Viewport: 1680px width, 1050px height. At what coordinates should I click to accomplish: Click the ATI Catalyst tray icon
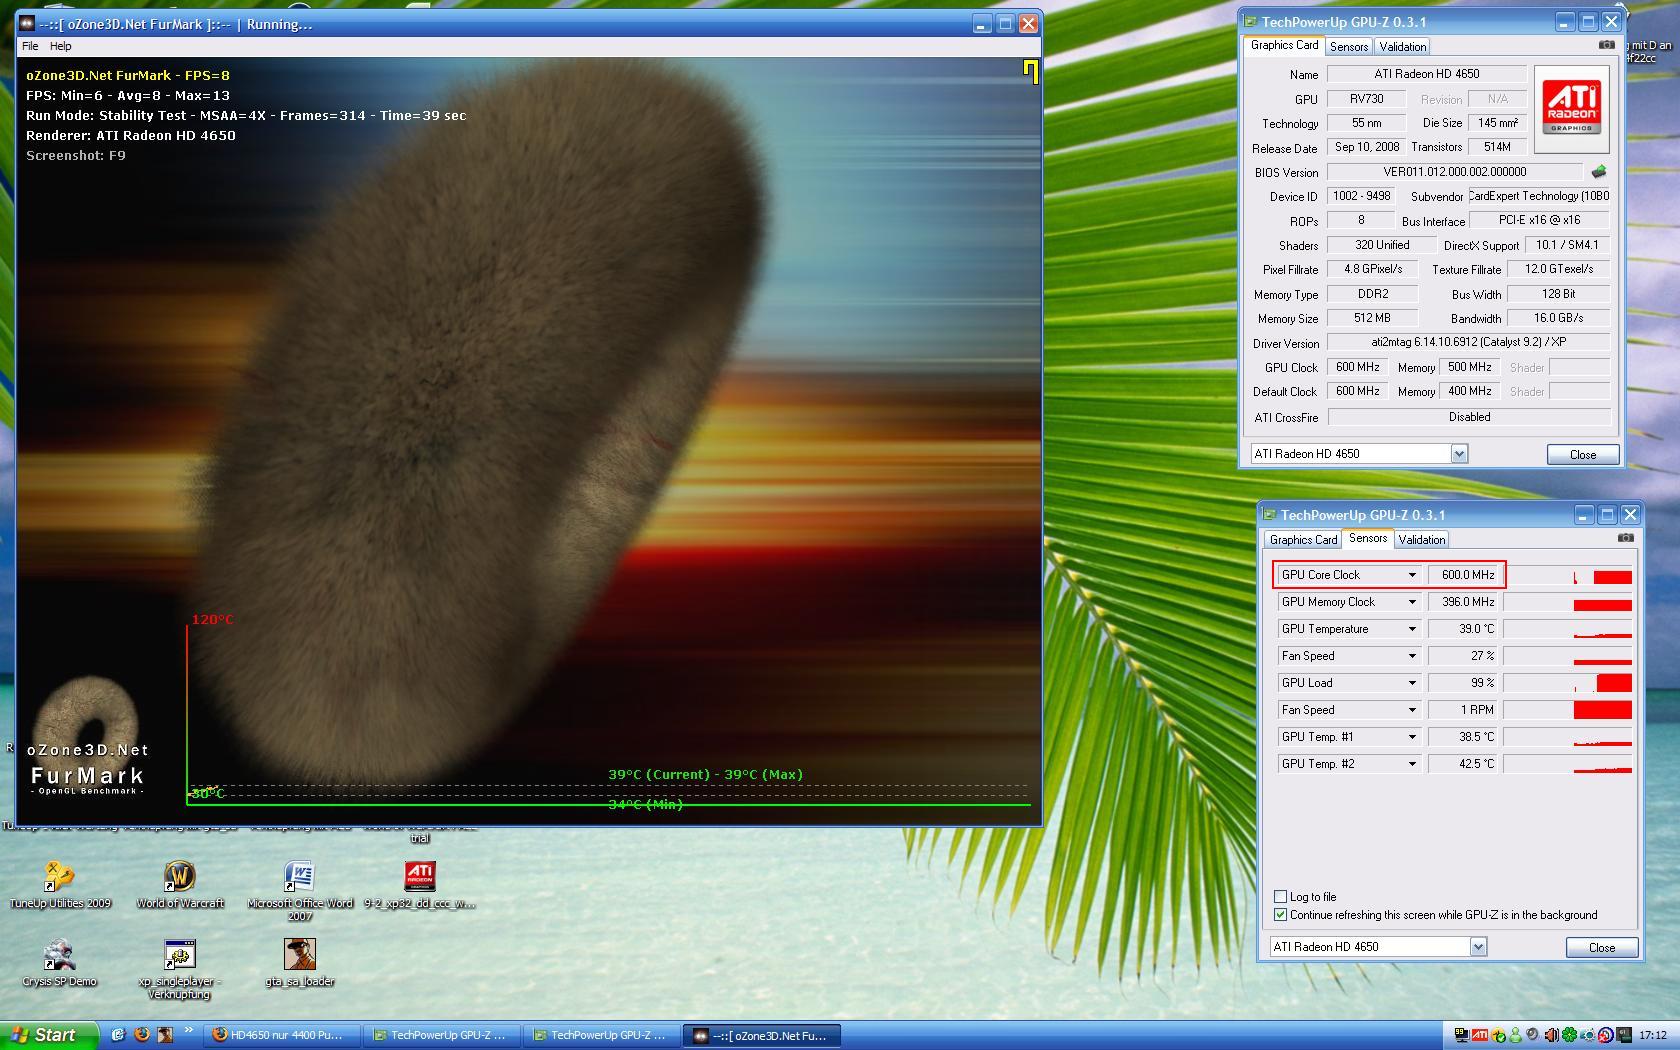1479,1035
